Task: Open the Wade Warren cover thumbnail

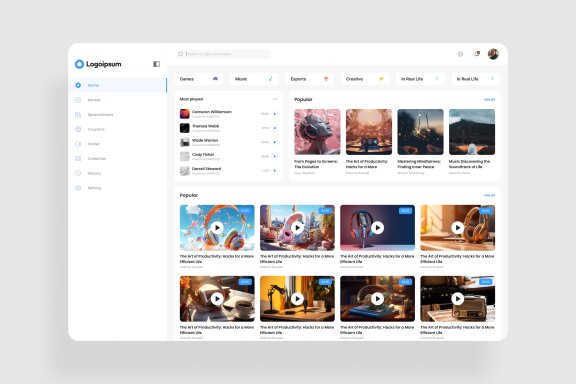Action: 184,142
